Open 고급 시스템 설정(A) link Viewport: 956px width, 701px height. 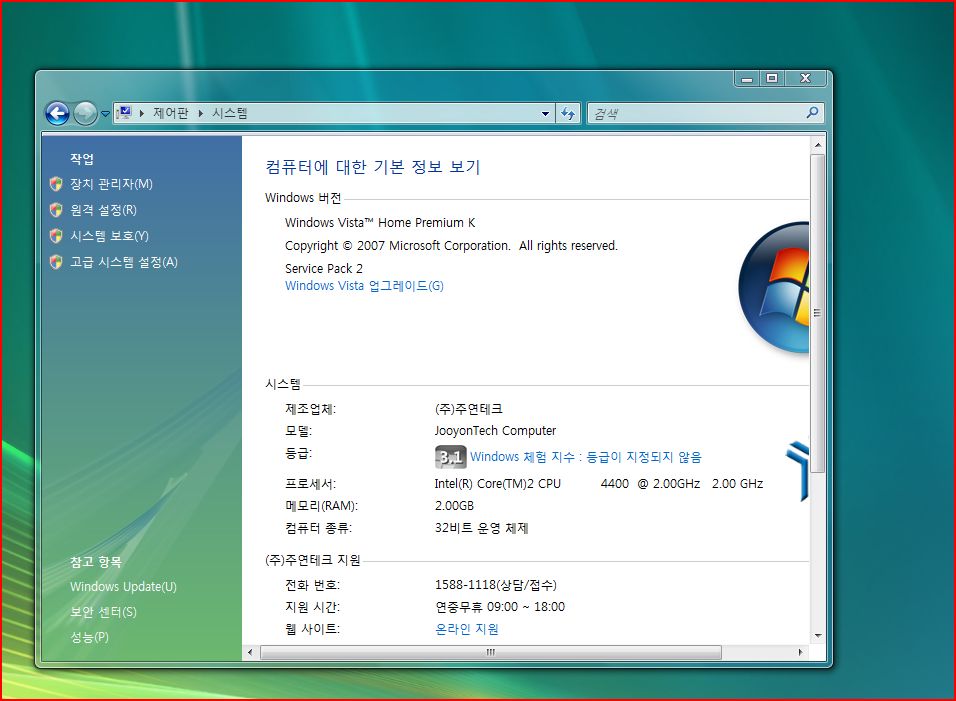coord(124,262)
